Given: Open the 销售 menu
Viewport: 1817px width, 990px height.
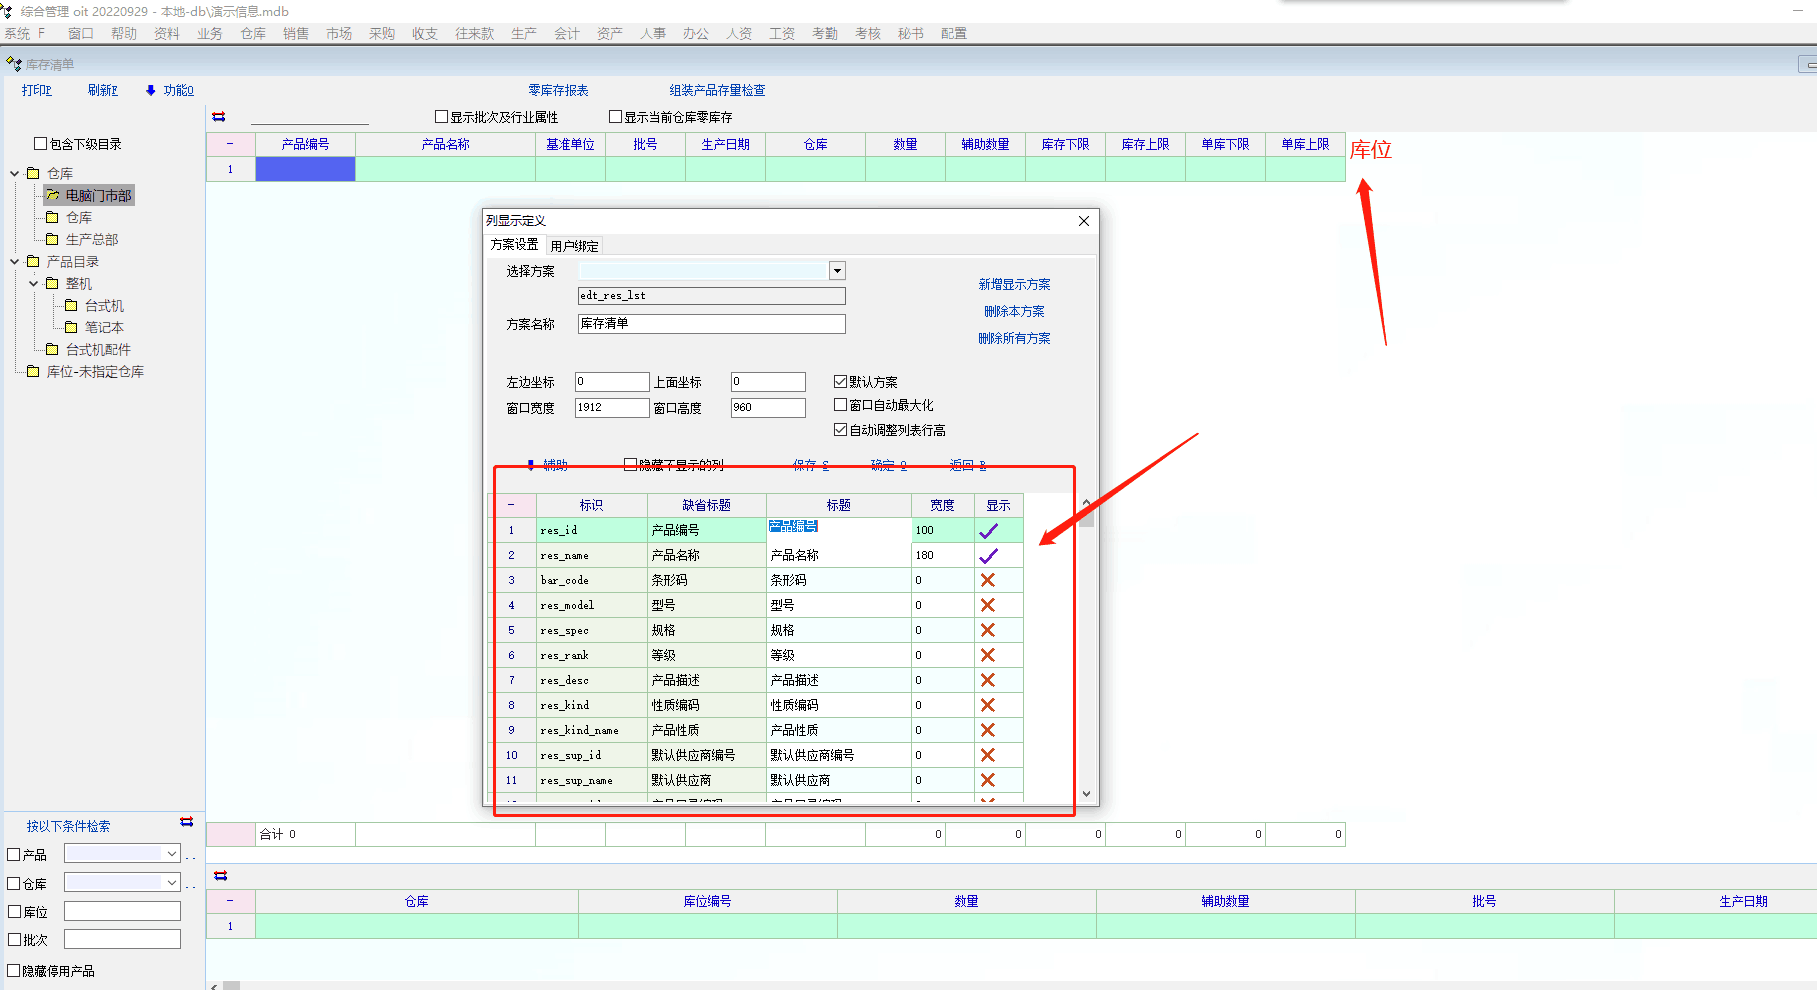Looking at the screenshot, I should (x=296, y=34).
